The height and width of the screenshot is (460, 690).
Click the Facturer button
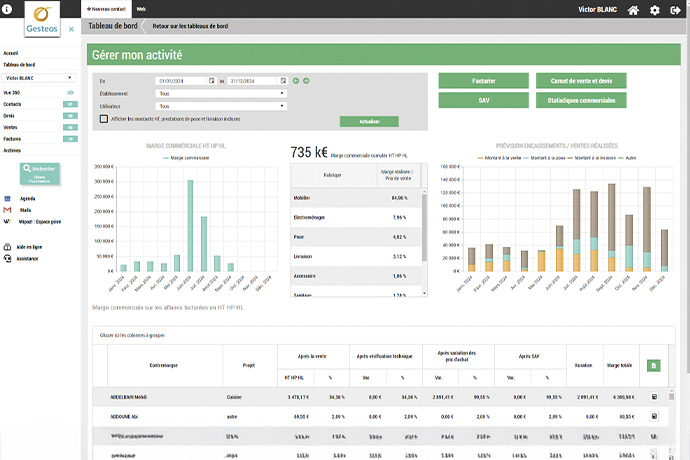pyautogui.click(x=483, y=80)
